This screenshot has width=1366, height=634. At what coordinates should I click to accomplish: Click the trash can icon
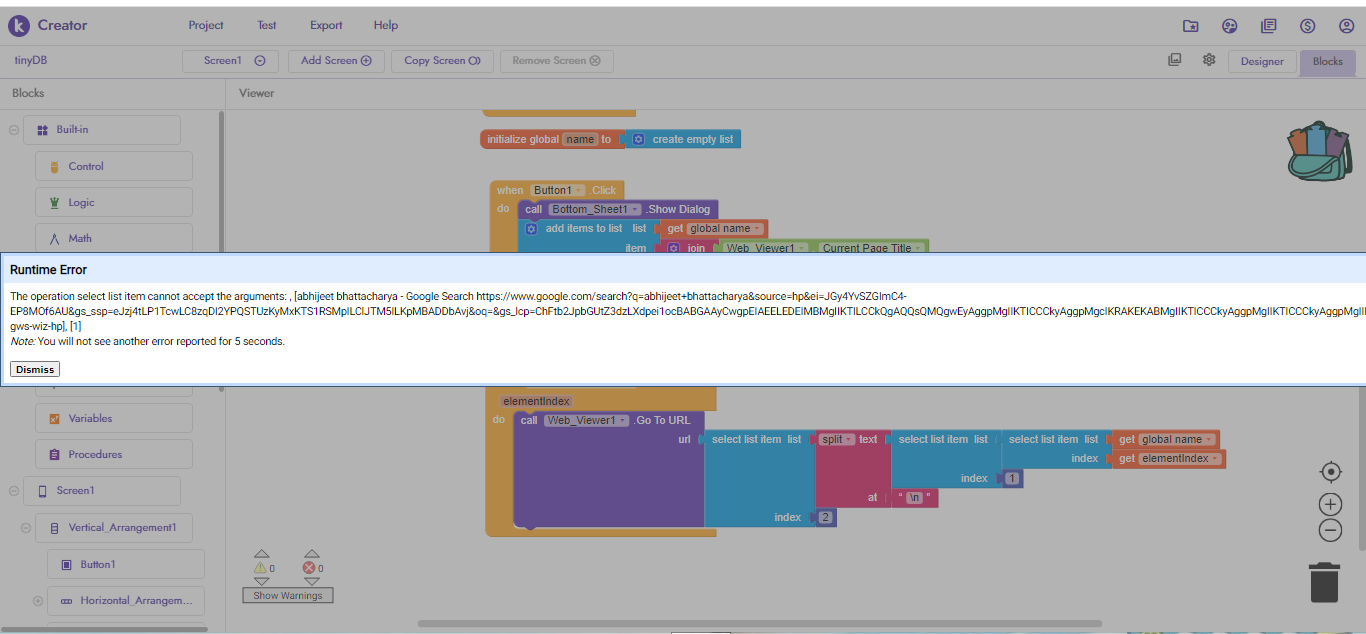pyautogui.click(x=1324, y=582)
